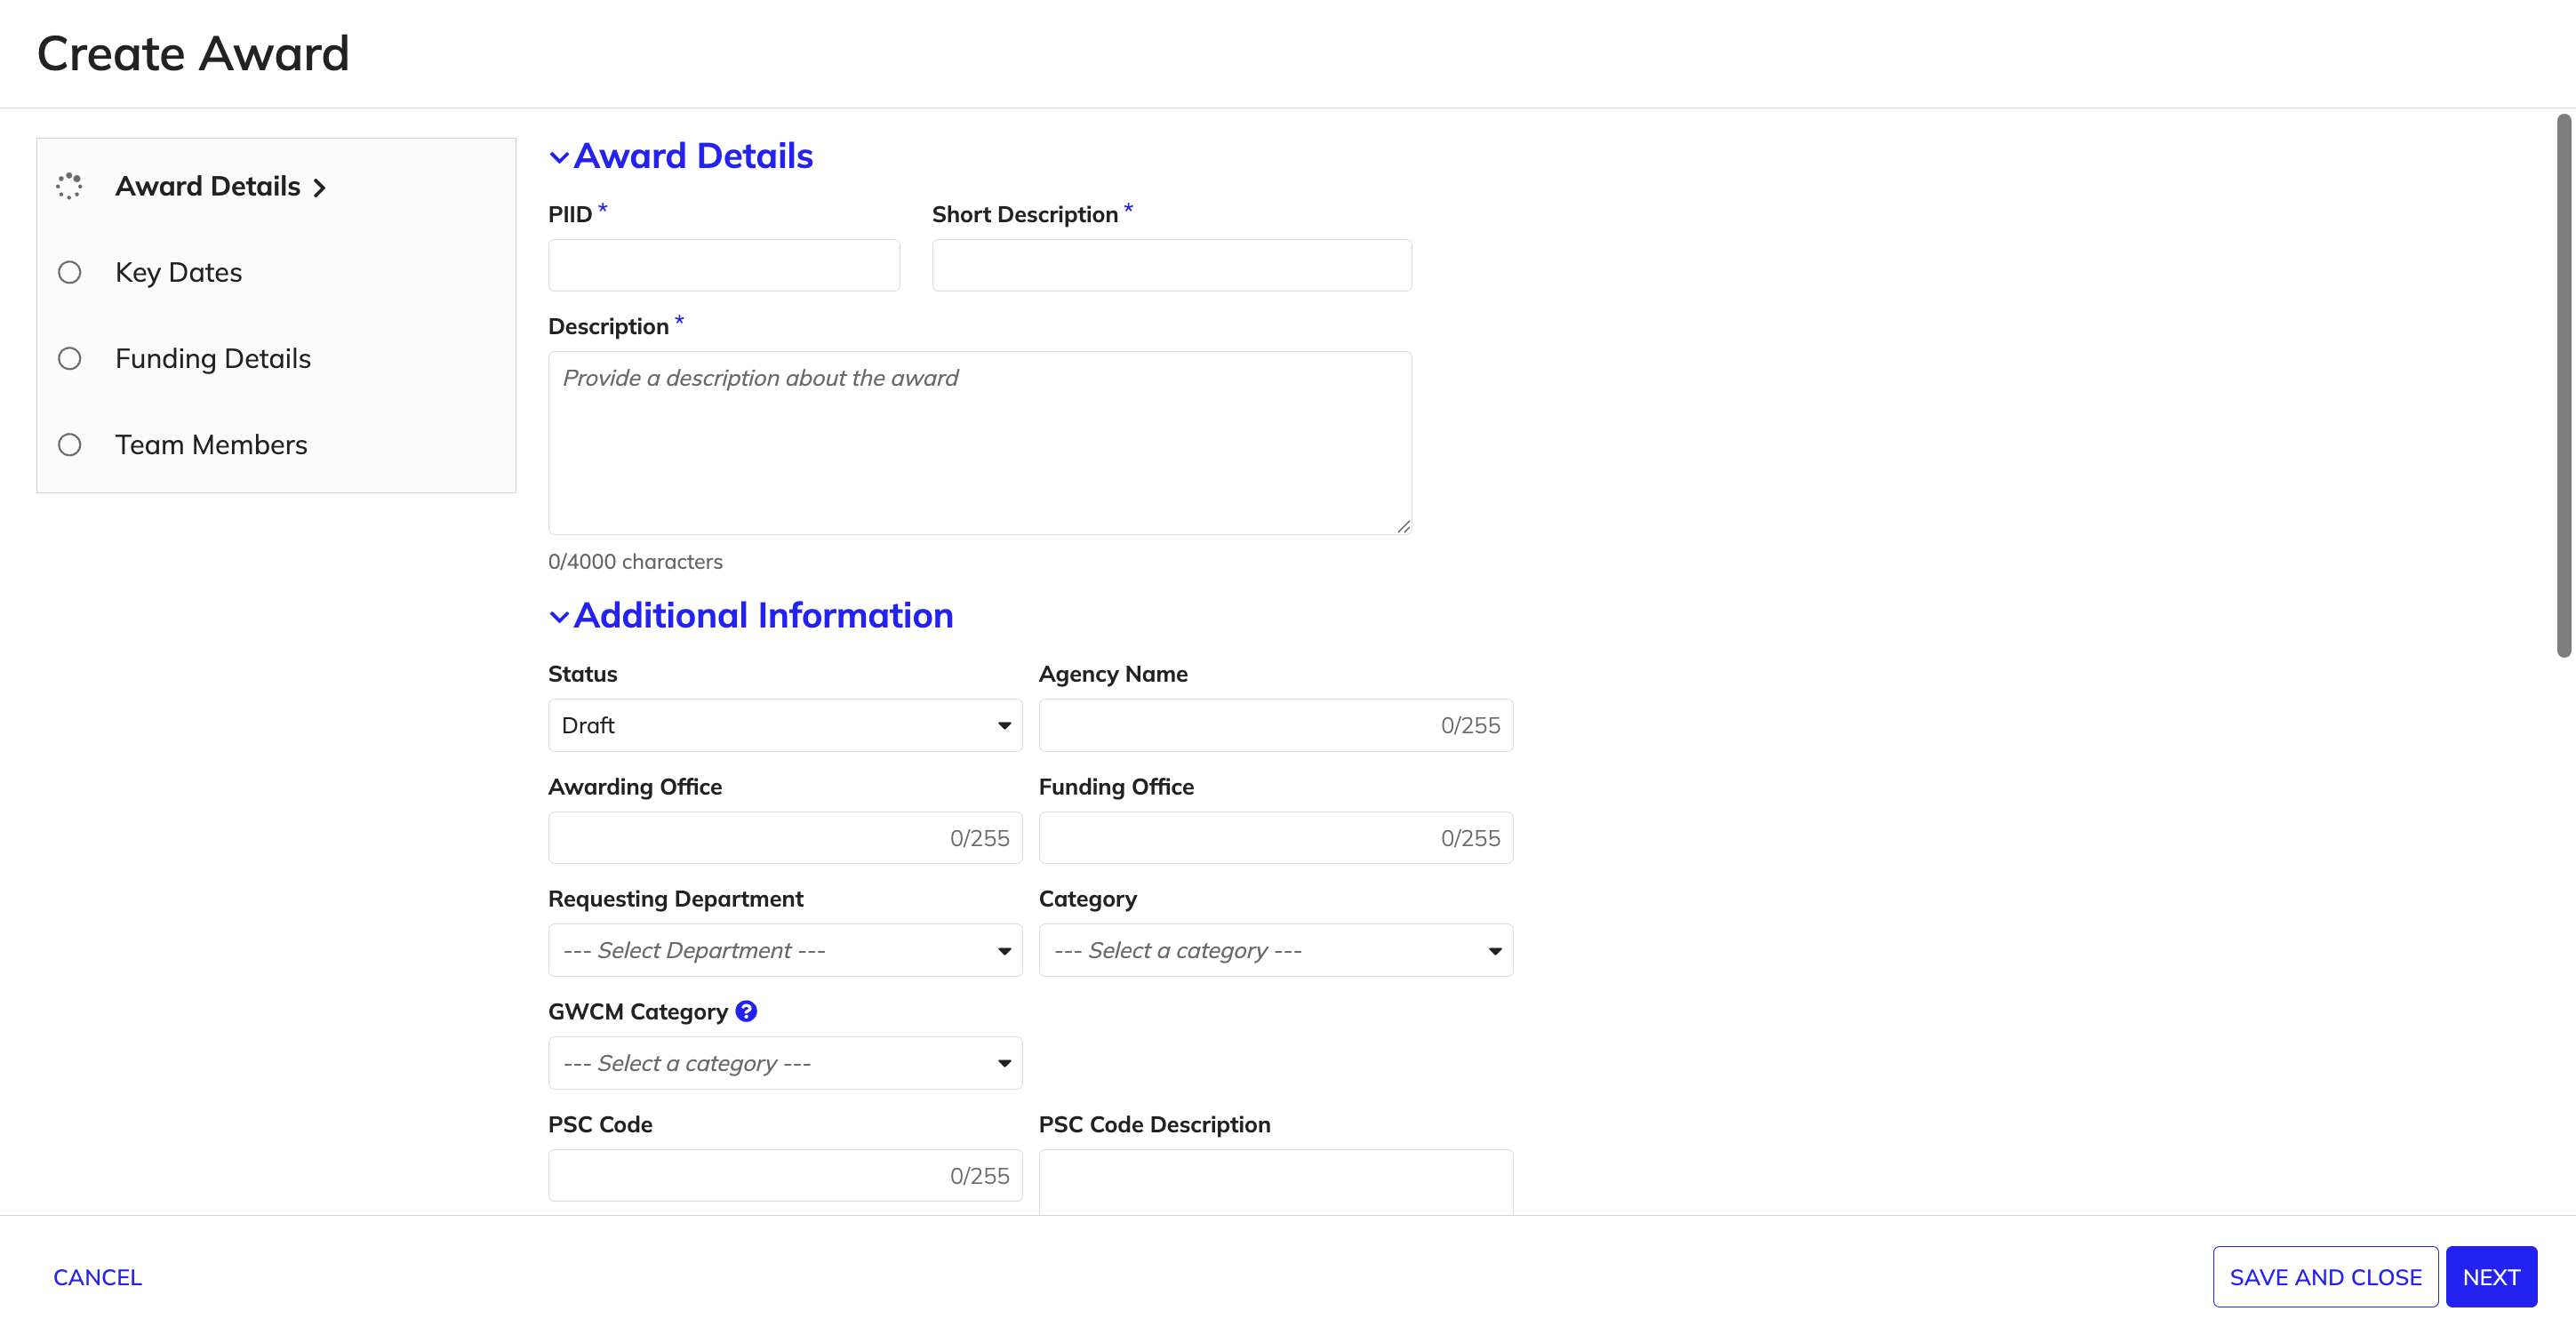The height and width of the screenshot is (1335, 2576).
Task: Click the '0/4000 characters' counter text
Action: coord(635,562)
